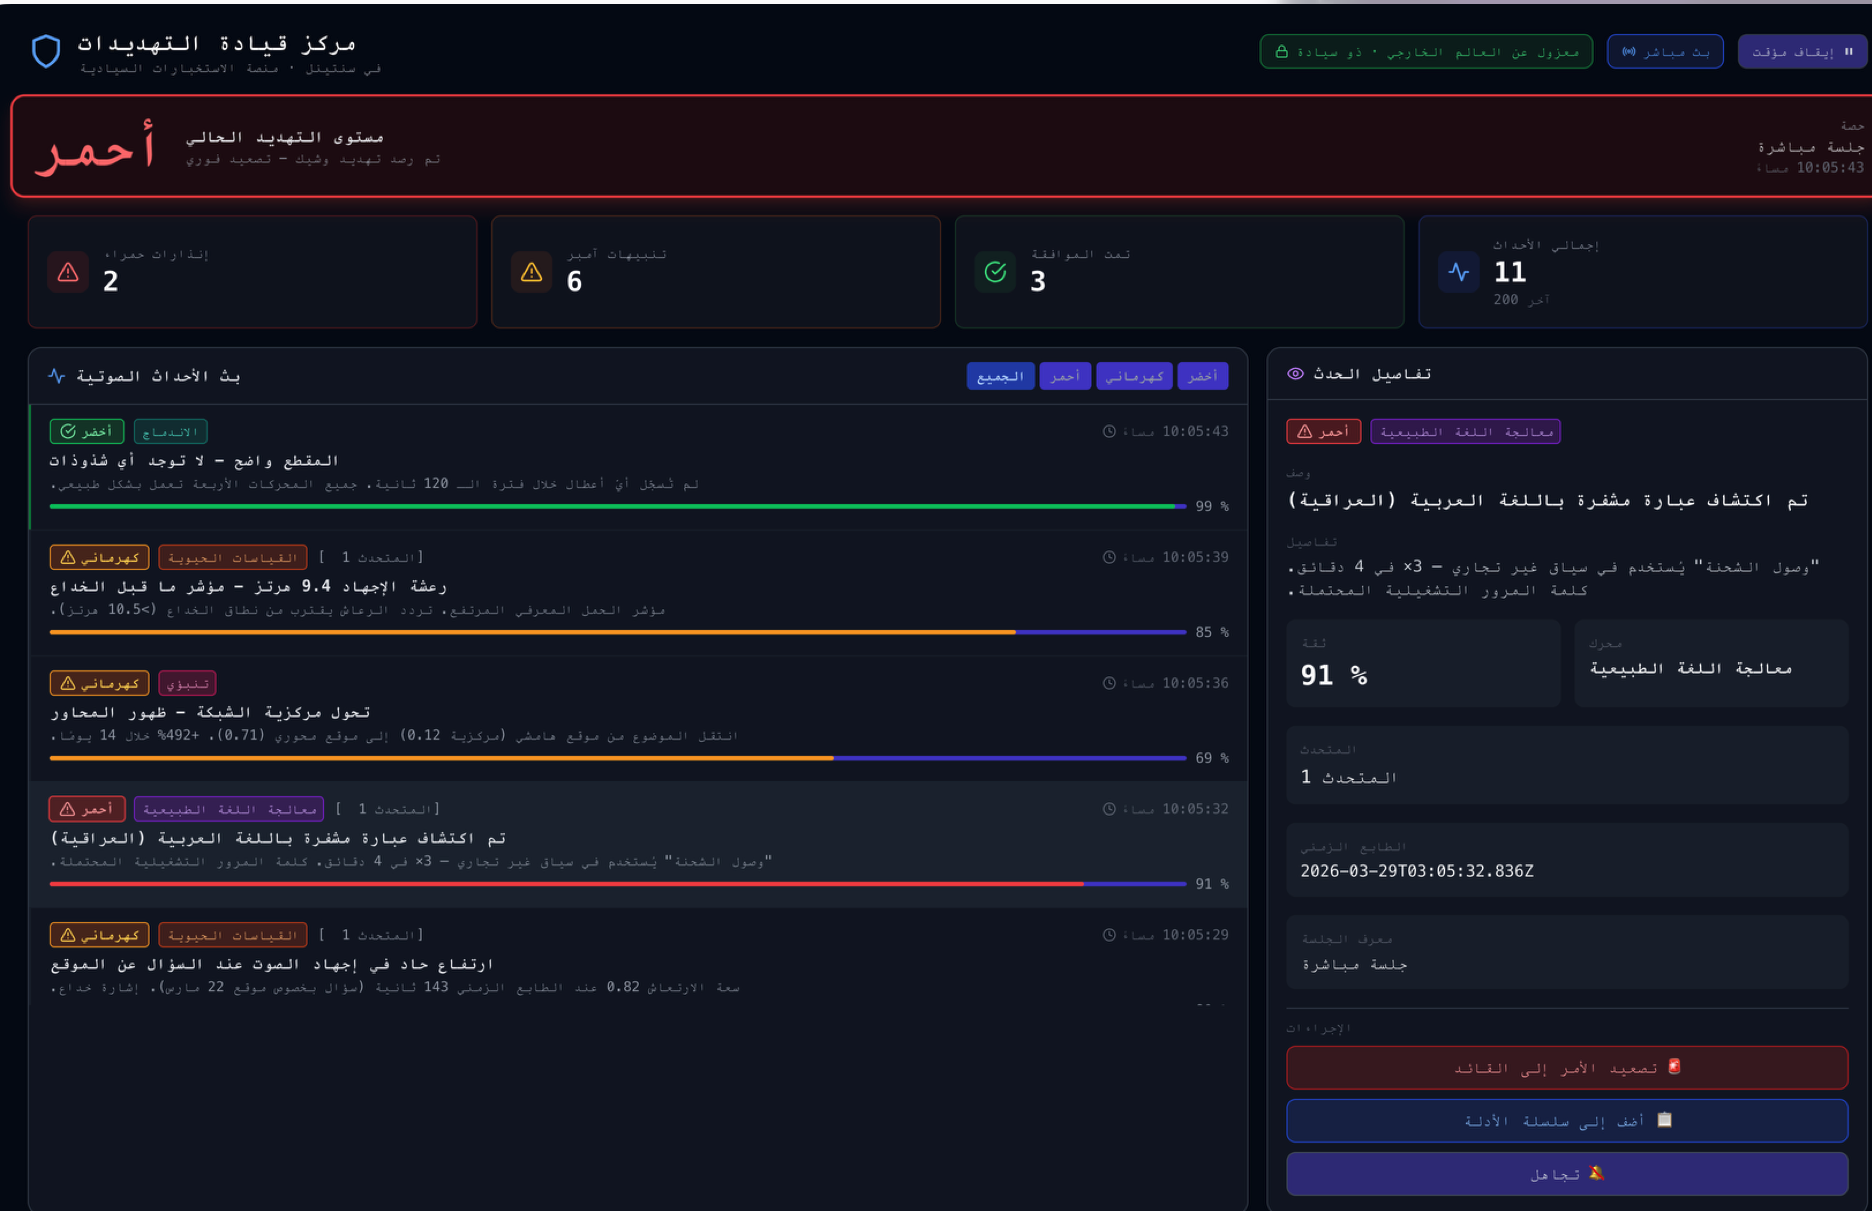Click the timestamp 2026-03-29T03:05:32.836Z
The image size is (1872, 1211).
click(1416, 871)
